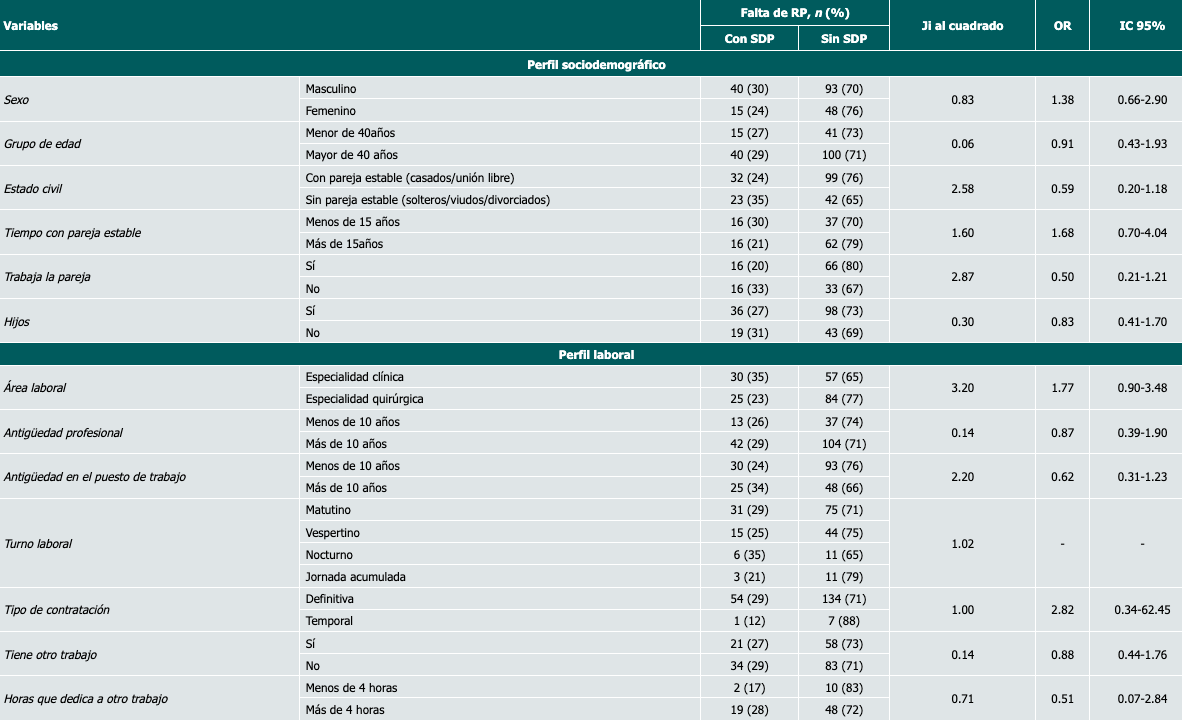Select the IC 95% column header
Viewport: 1182px width, 720px height.
coord(1141,26)
